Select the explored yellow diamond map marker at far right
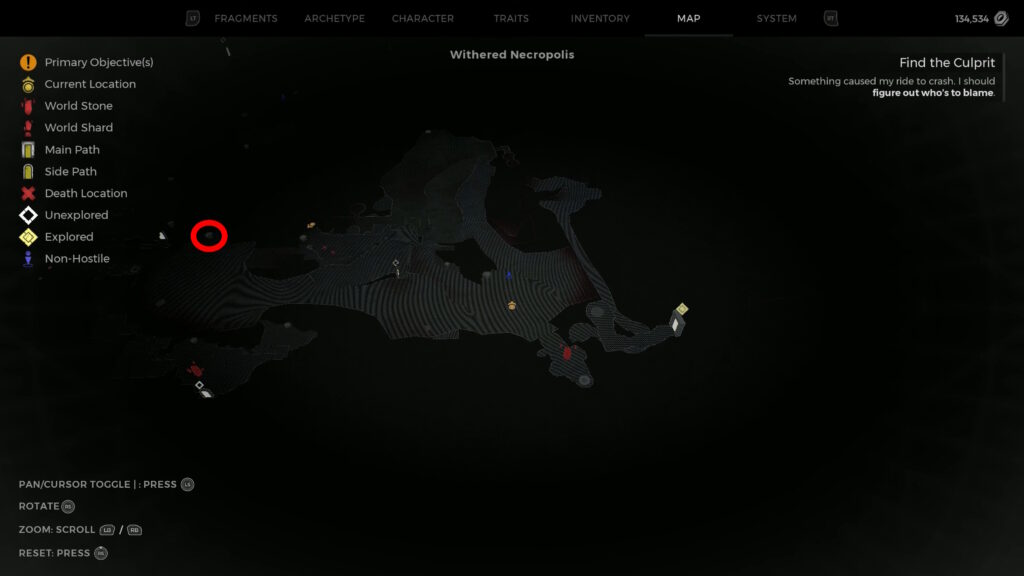This screenshot has height=576, width=1024. [x=682, y=308]
